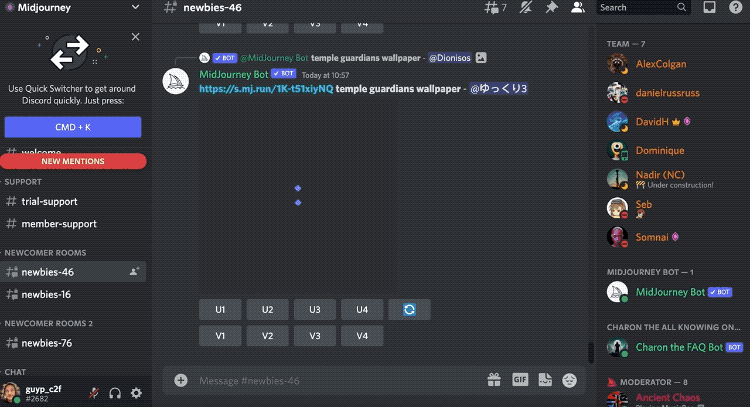Viewport: 750px width, 407px height.
Task: Open the Inbox icon
Action: tap(709, 8)
